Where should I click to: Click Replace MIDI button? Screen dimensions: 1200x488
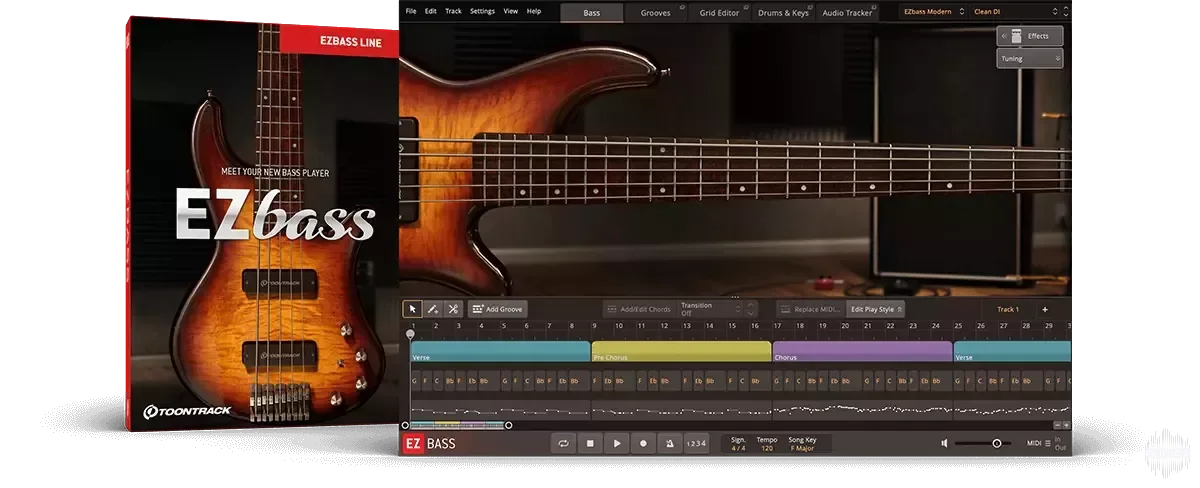coord(811,309)
